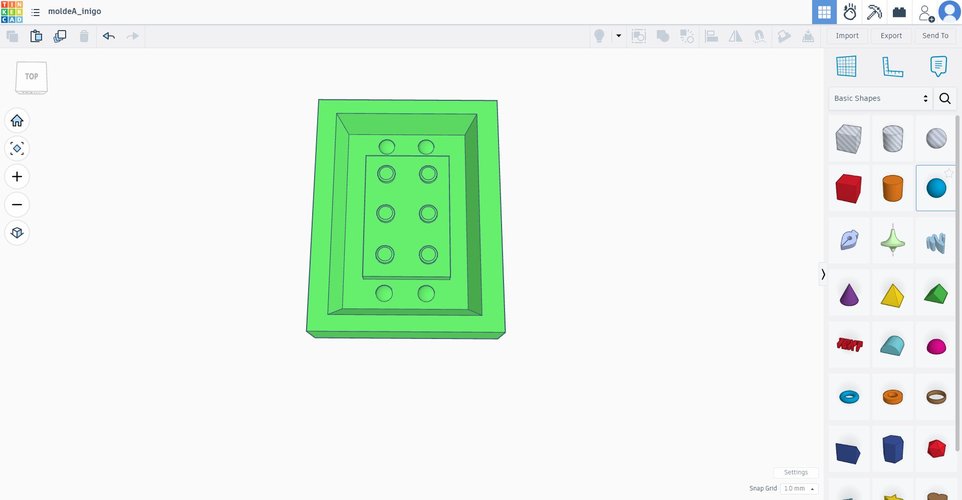Click the shapes panel scrollbar
This screenshot has height=500, width=962.
(x=958, y=282)
